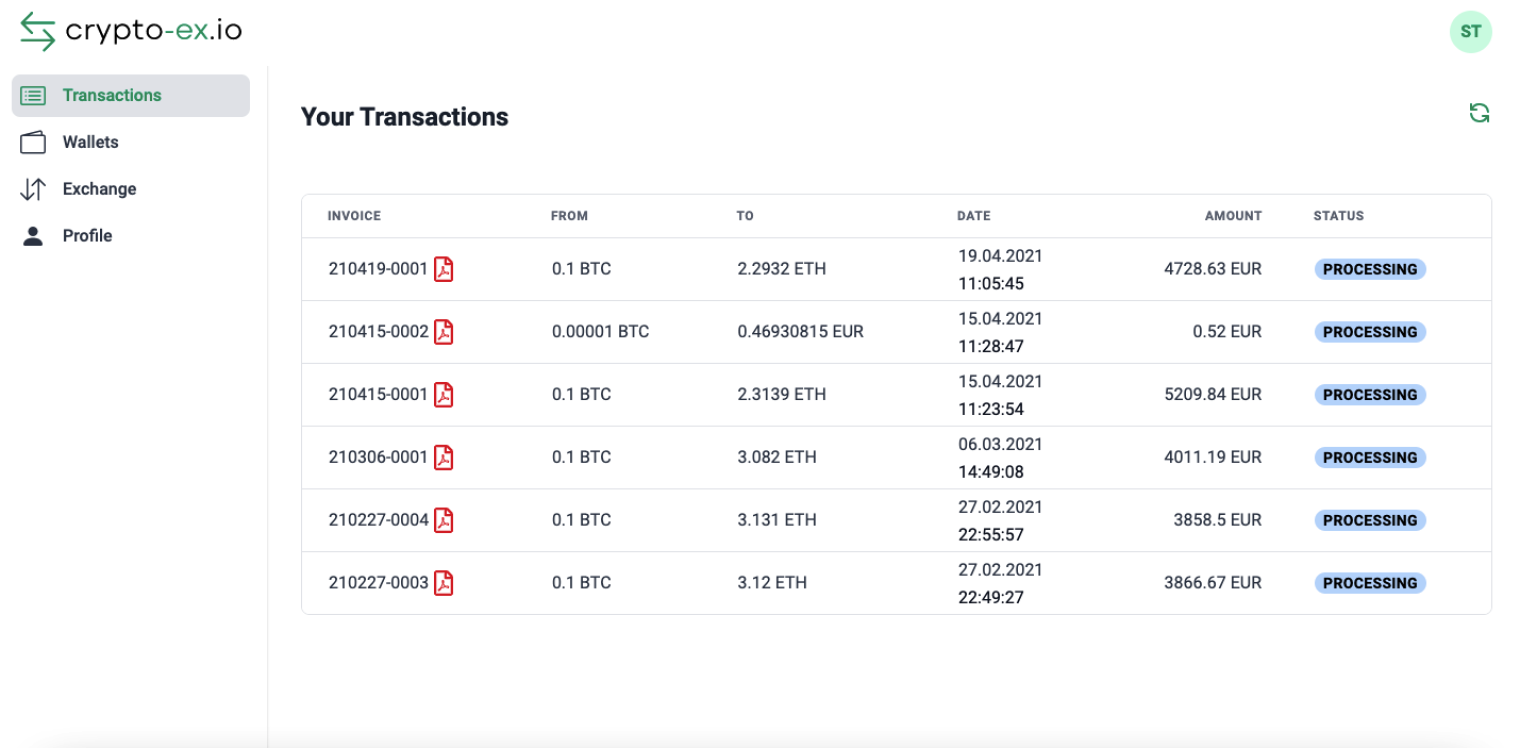Select the Wallets icon in the sidebar

(x=33, y=142)
